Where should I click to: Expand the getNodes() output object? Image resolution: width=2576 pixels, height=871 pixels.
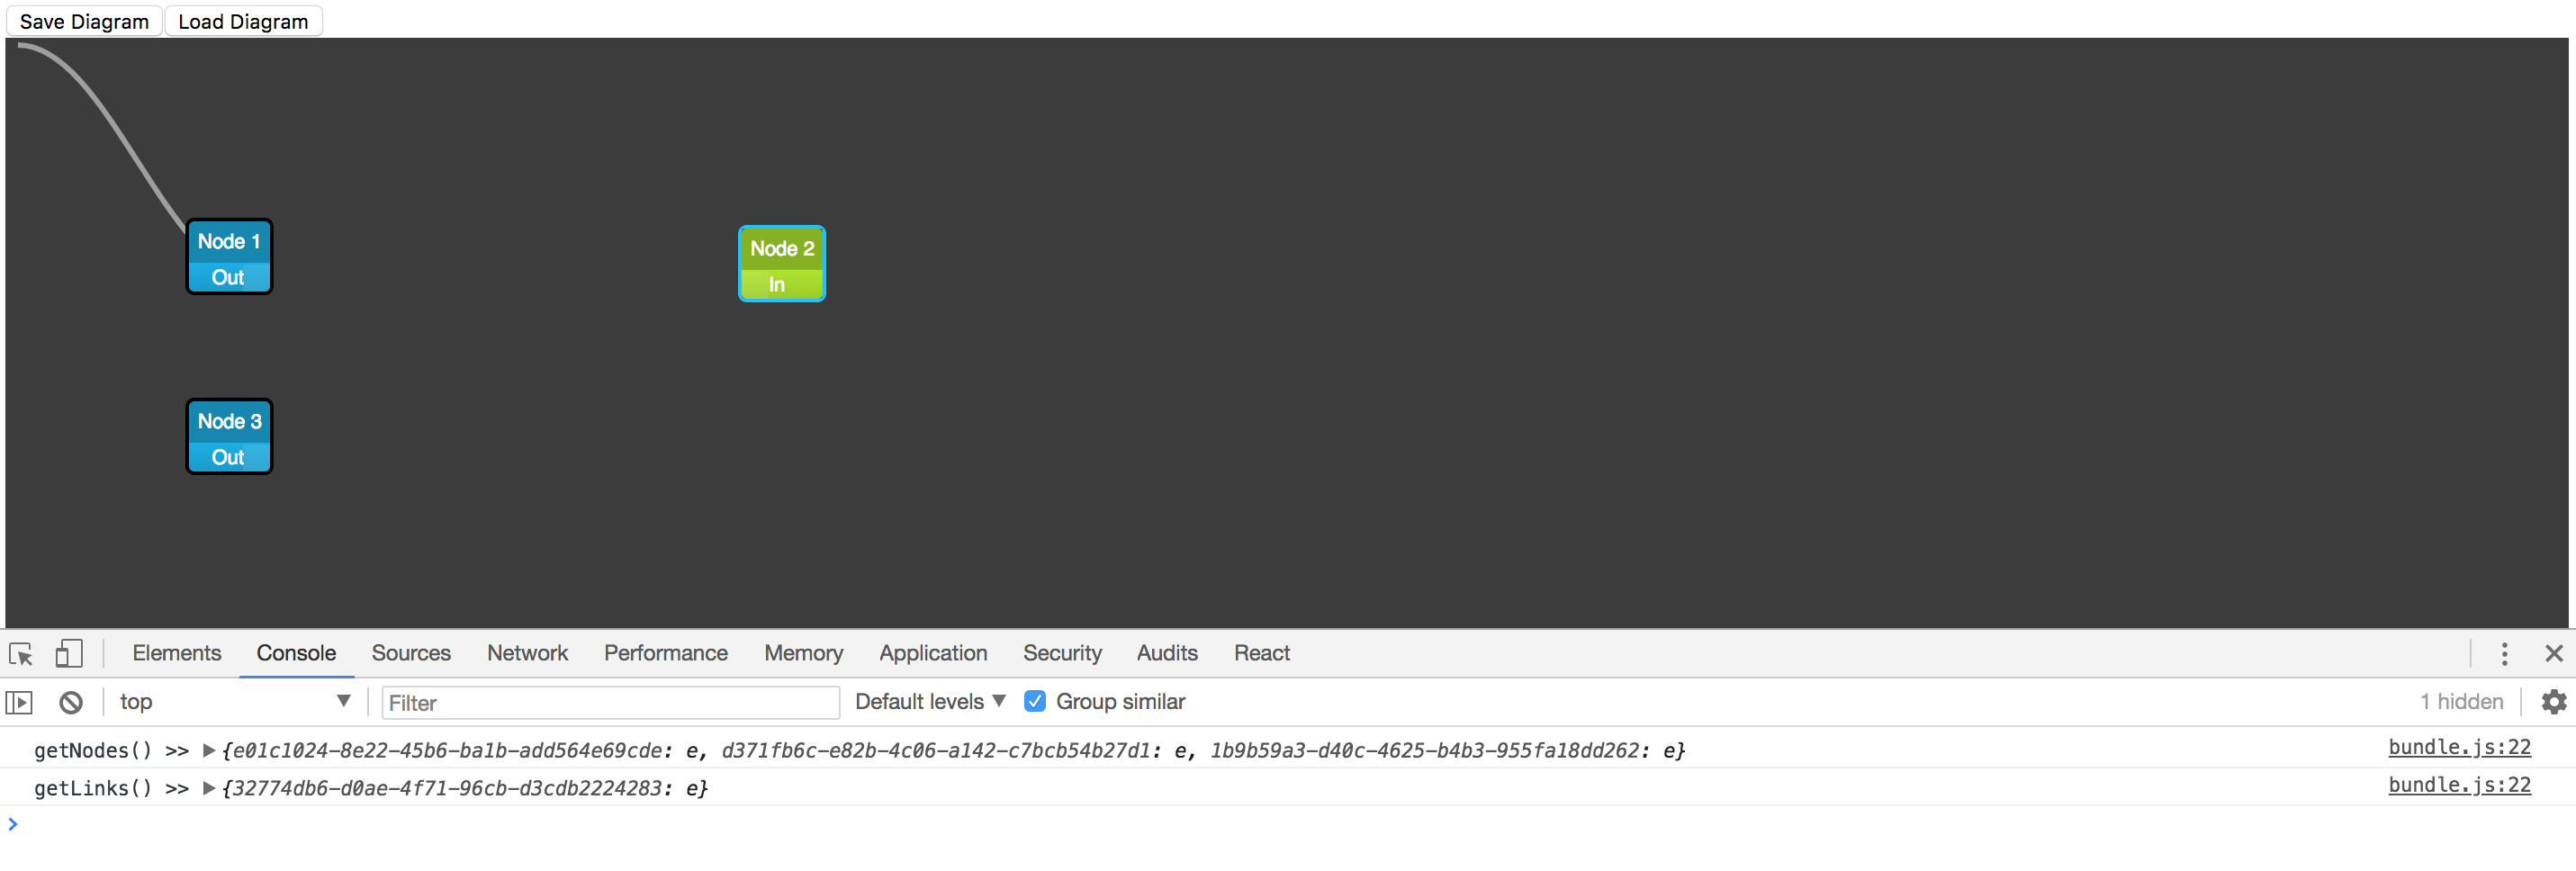[208, 750]
